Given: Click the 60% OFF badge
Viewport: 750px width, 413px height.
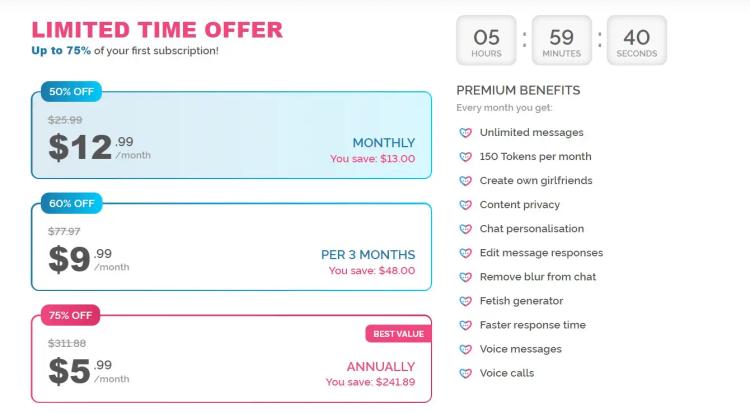Looking at the screenshot, I should coord(71,203).
